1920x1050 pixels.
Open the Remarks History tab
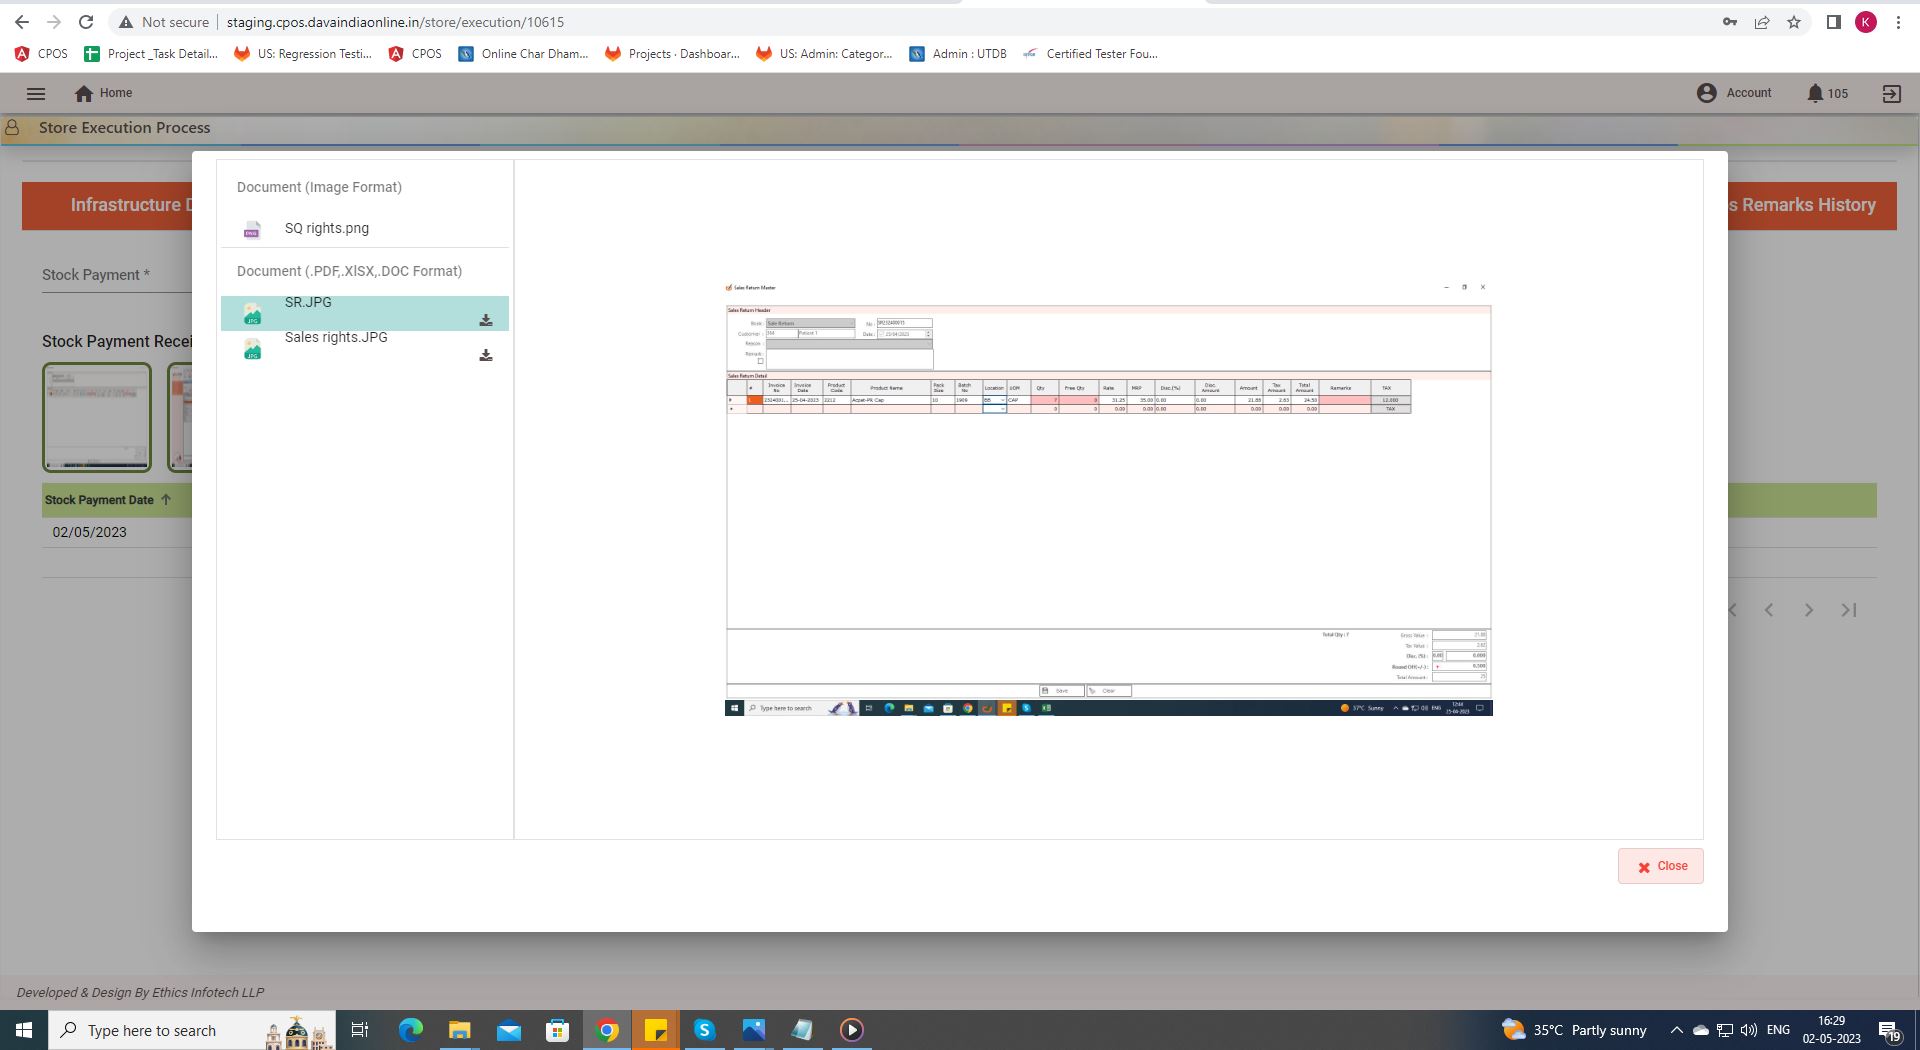tap(1808, 205)
